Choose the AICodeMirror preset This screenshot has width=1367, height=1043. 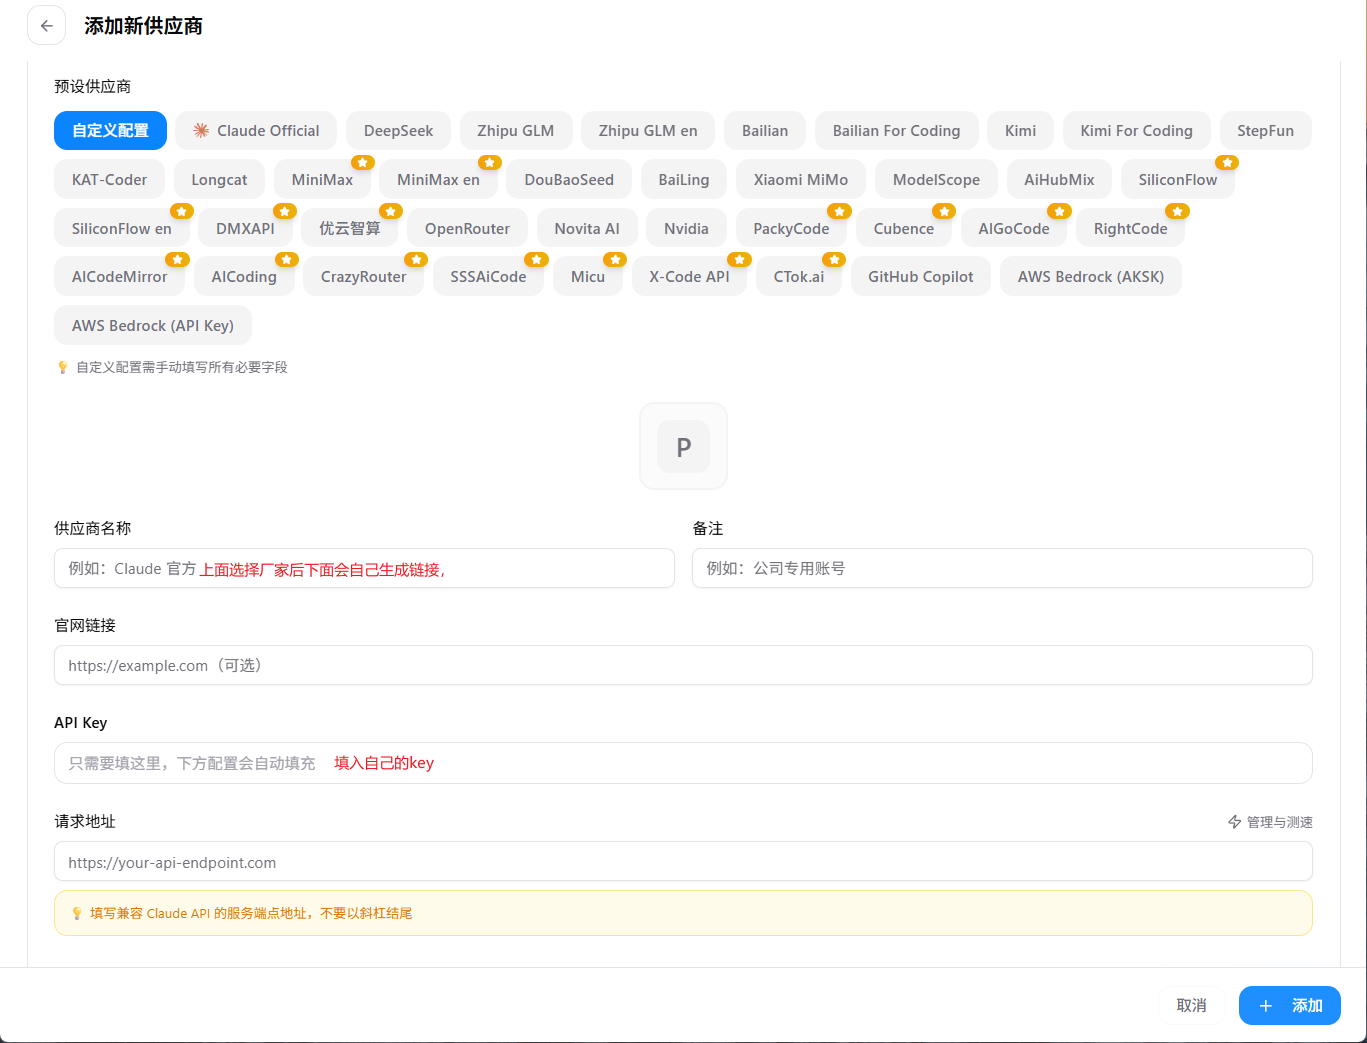pyautogui.click(x=119, y=277)
